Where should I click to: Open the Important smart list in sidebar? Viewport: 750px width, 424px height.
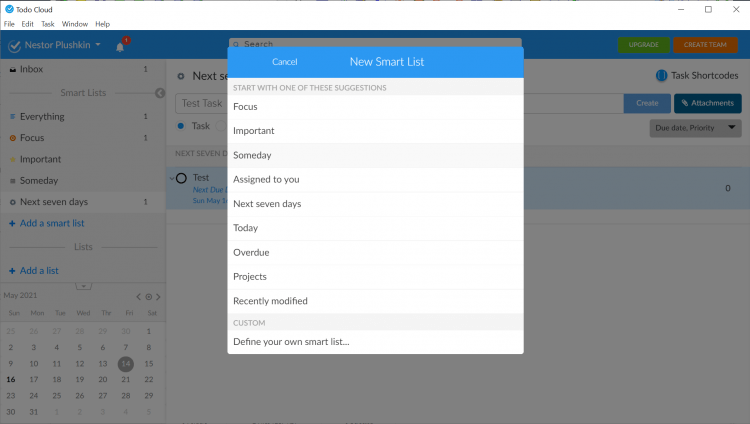[x=83, y=159]
